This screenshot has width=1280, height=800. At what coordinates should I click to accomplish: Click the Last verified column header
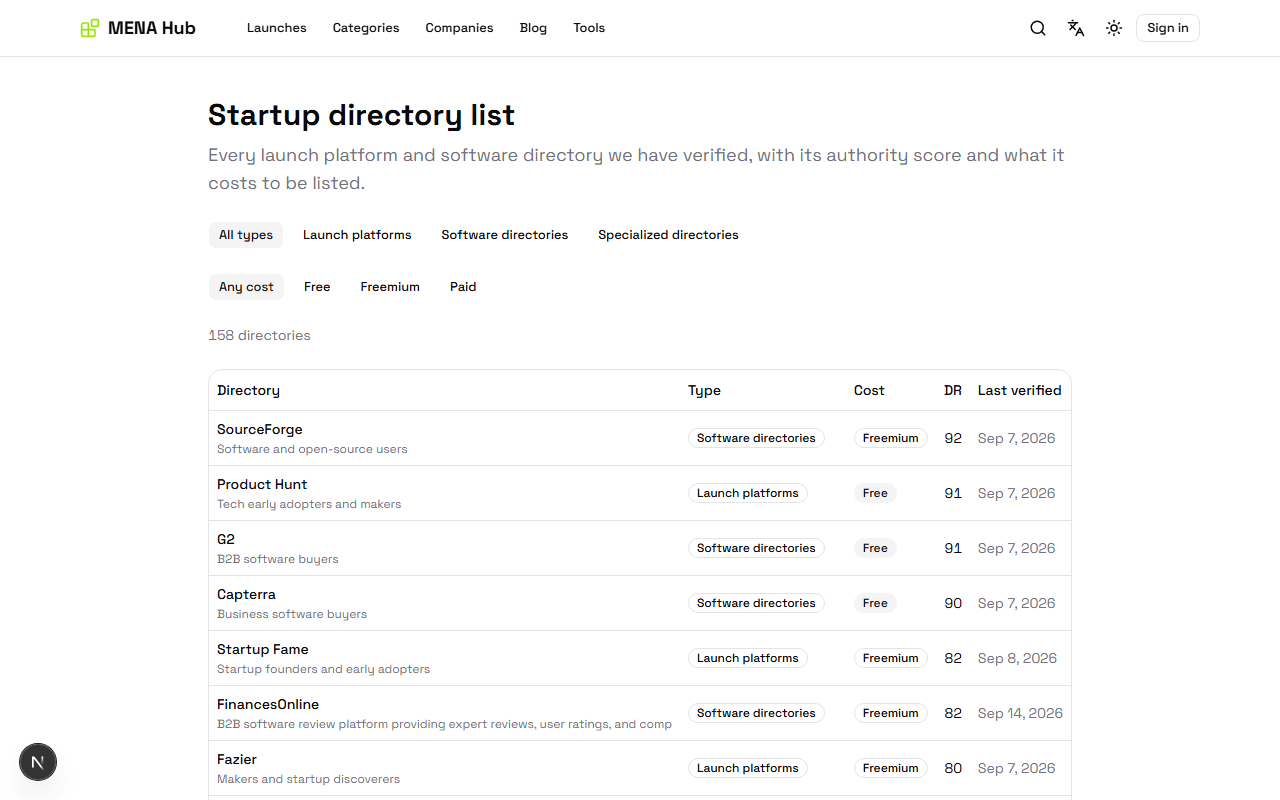(x=1019, y=390)
